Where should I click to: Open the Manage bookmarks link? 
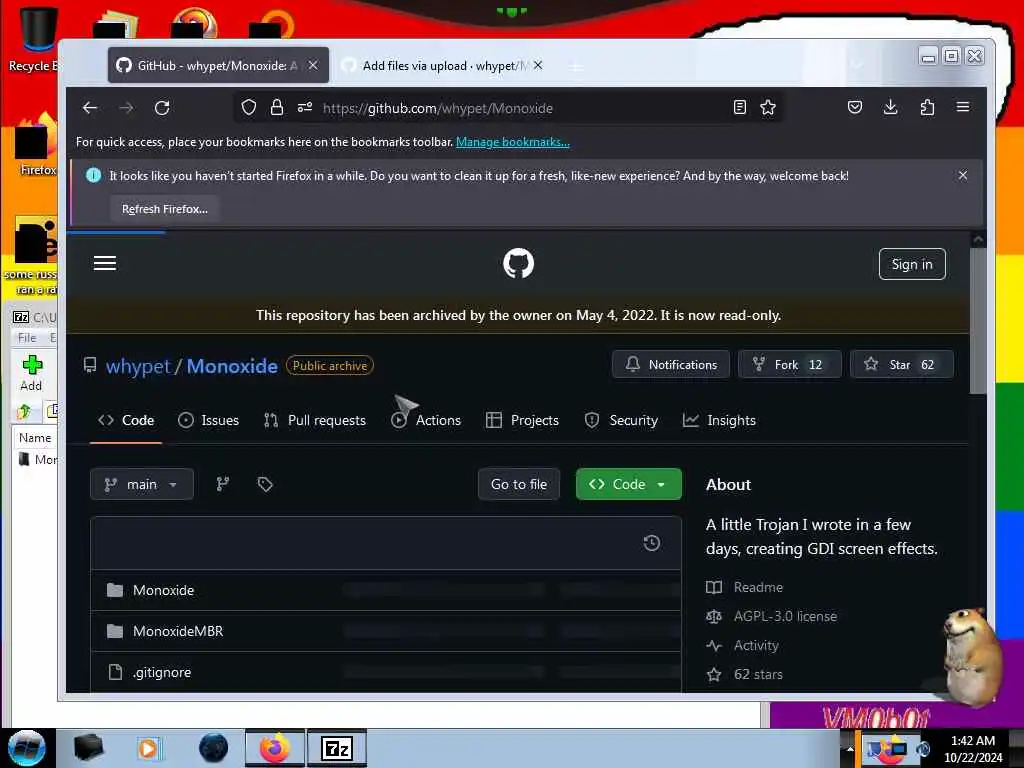point(513,142)
